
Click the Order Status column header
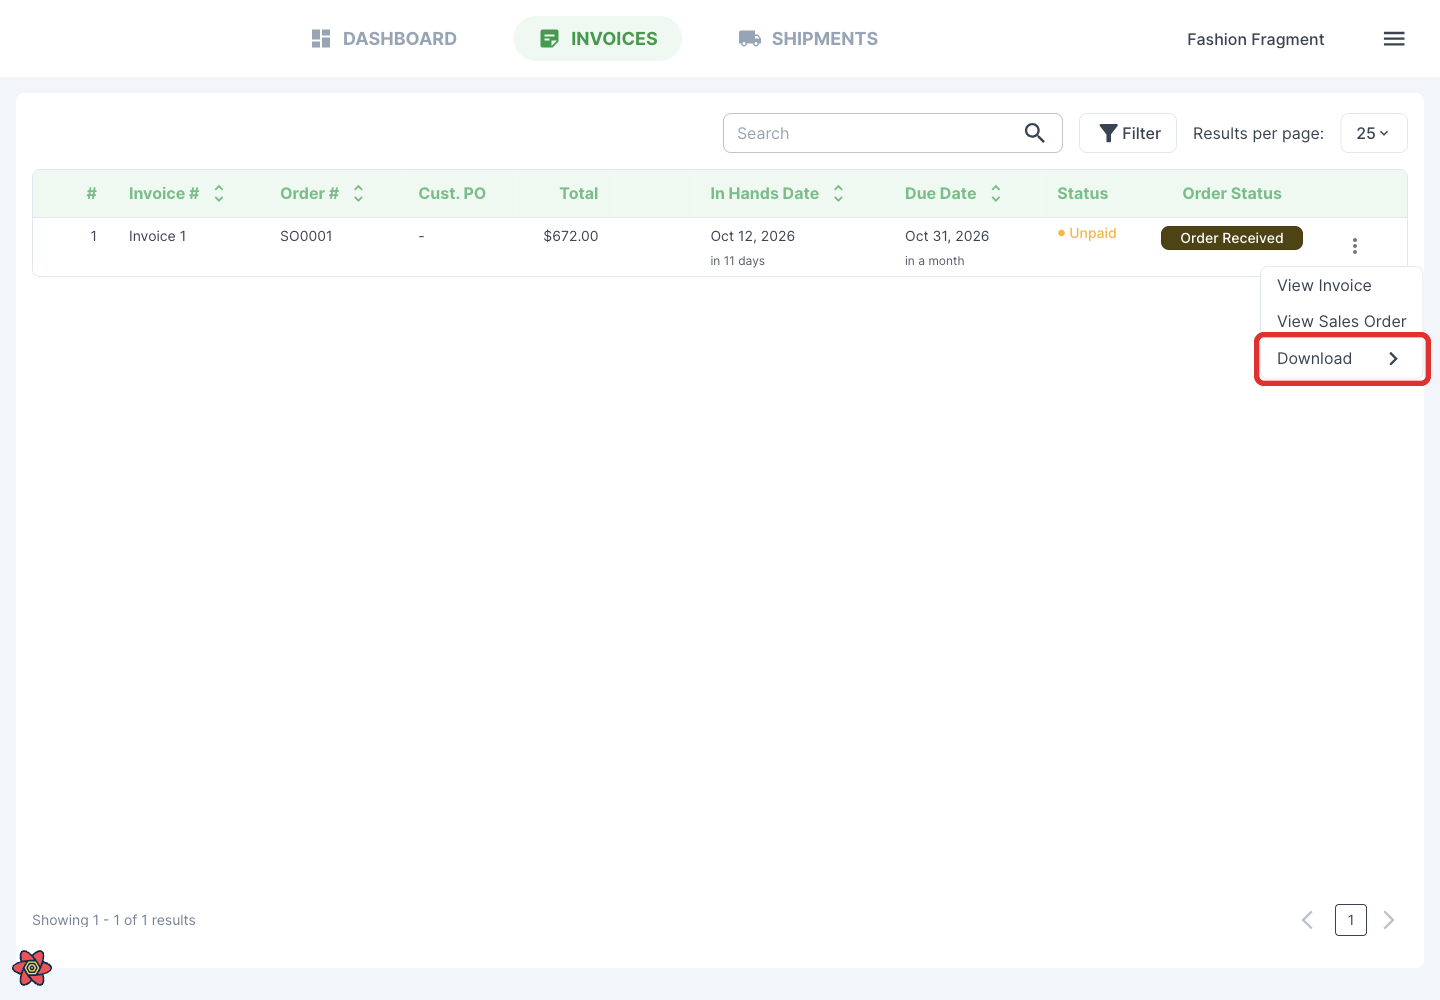coord(1232,194)
